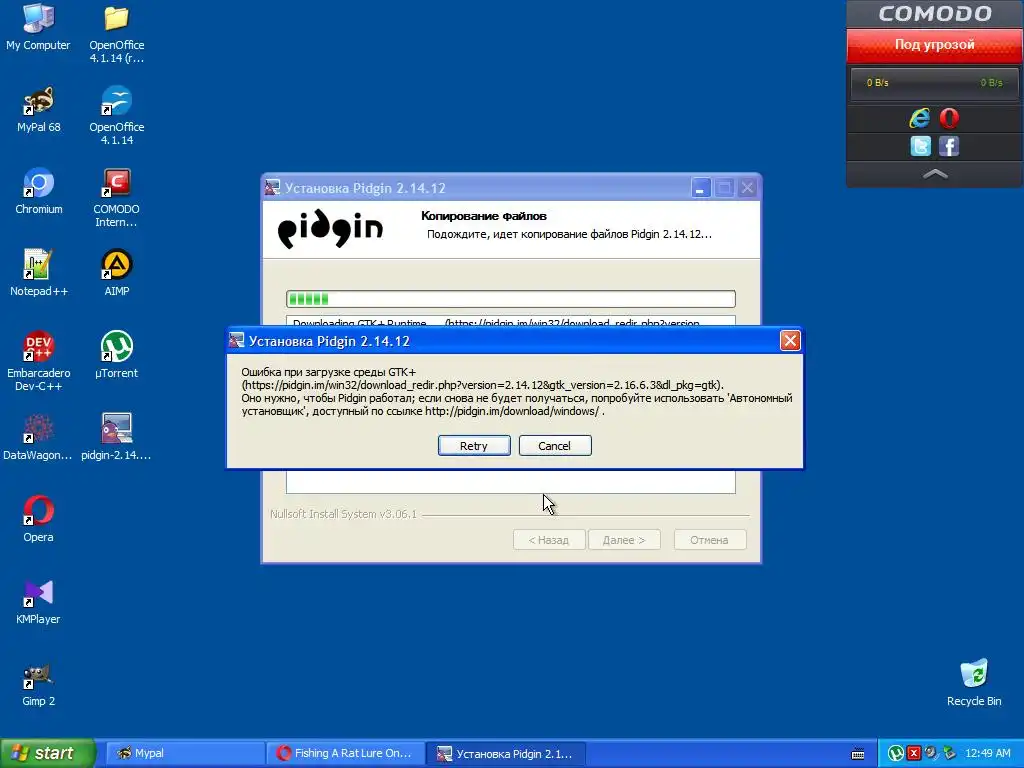
Task: Select the DataWagon desktop icon
Action: [38, 438]
